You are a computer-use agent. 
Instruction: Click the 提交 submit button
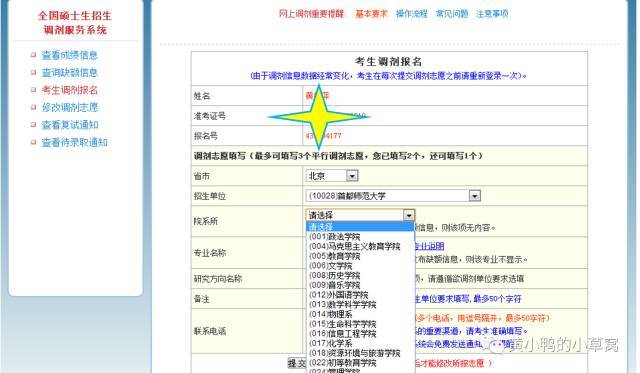tap(297, 363)
